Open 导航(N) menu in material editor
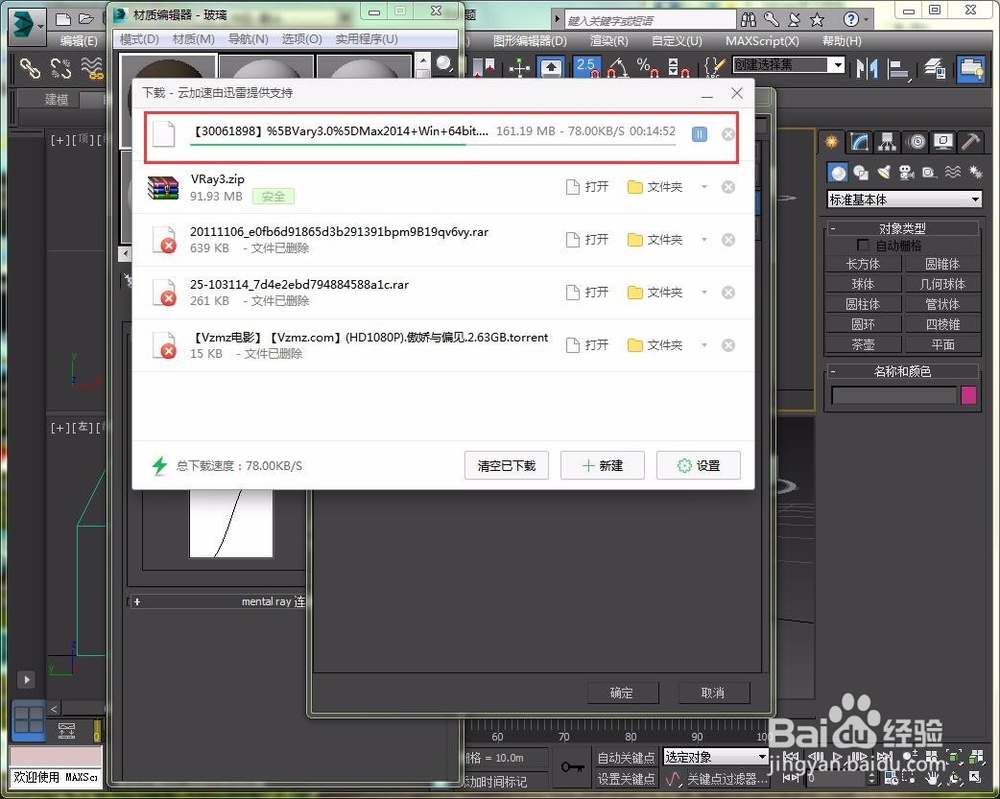Viewport: 1000px width, 799px height. 248,39
